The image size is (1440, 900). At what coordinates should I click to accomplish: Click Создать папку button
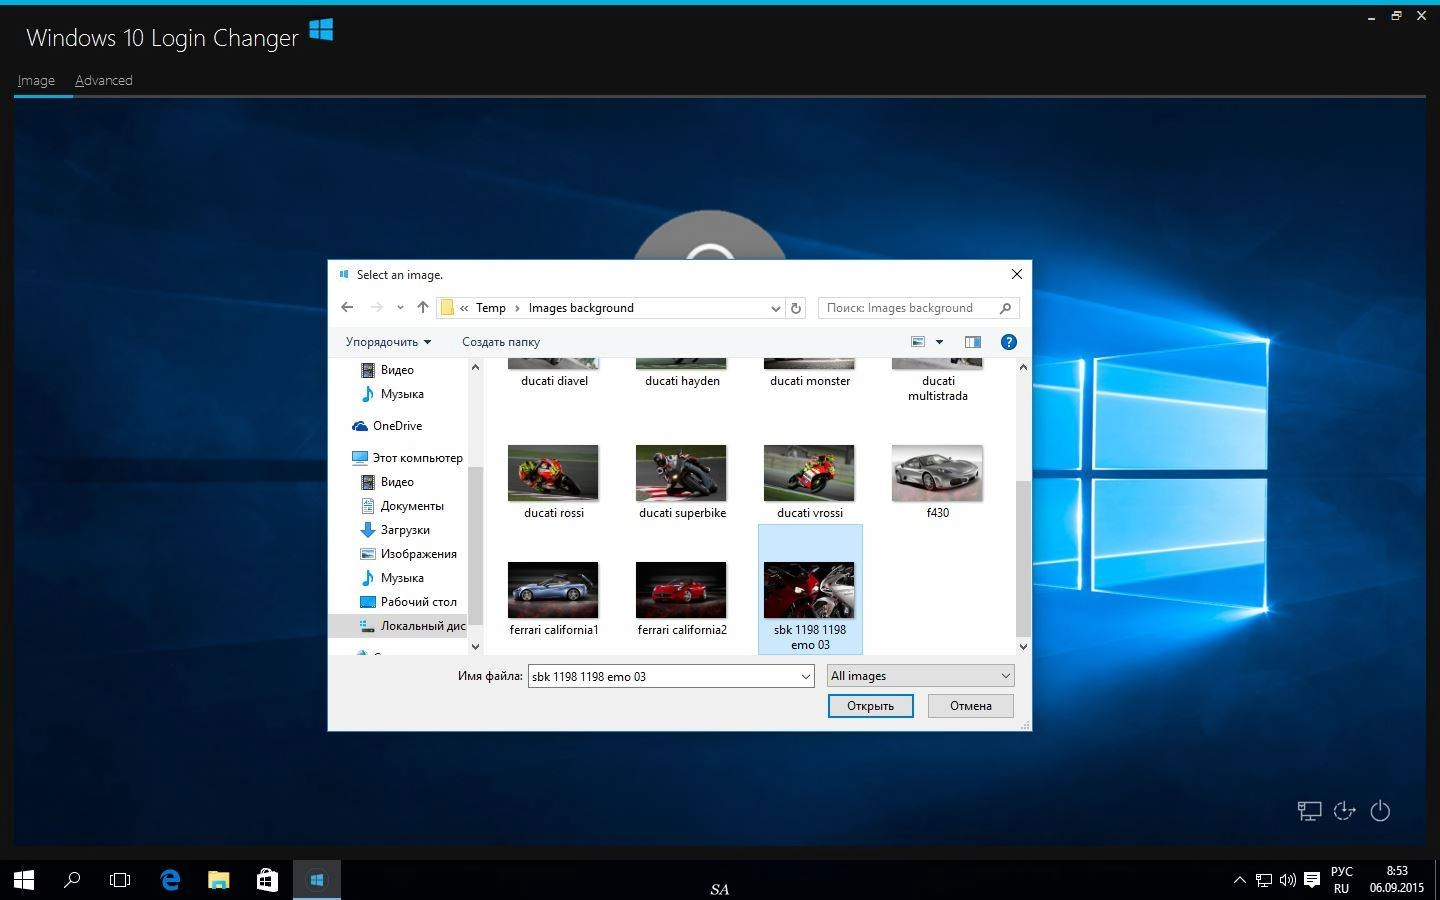(x=501, y=342)
